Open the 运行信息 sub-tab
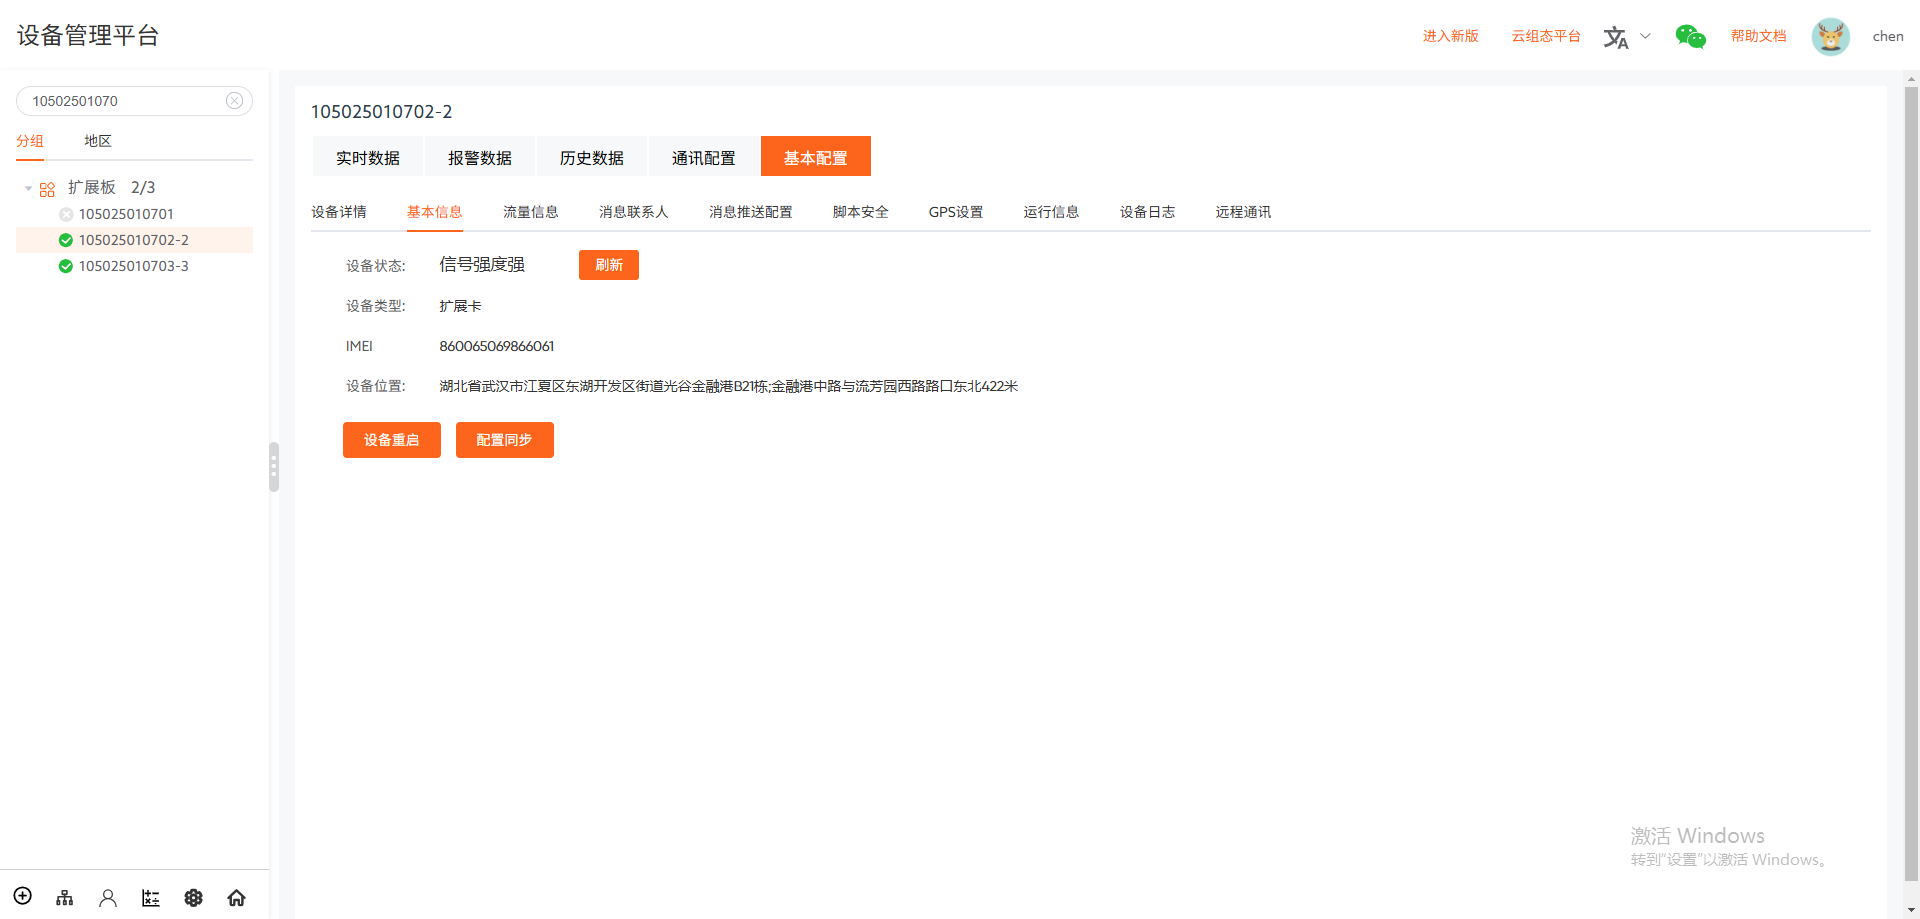This screenshot has width=1920, height=919. point(1052,212)
